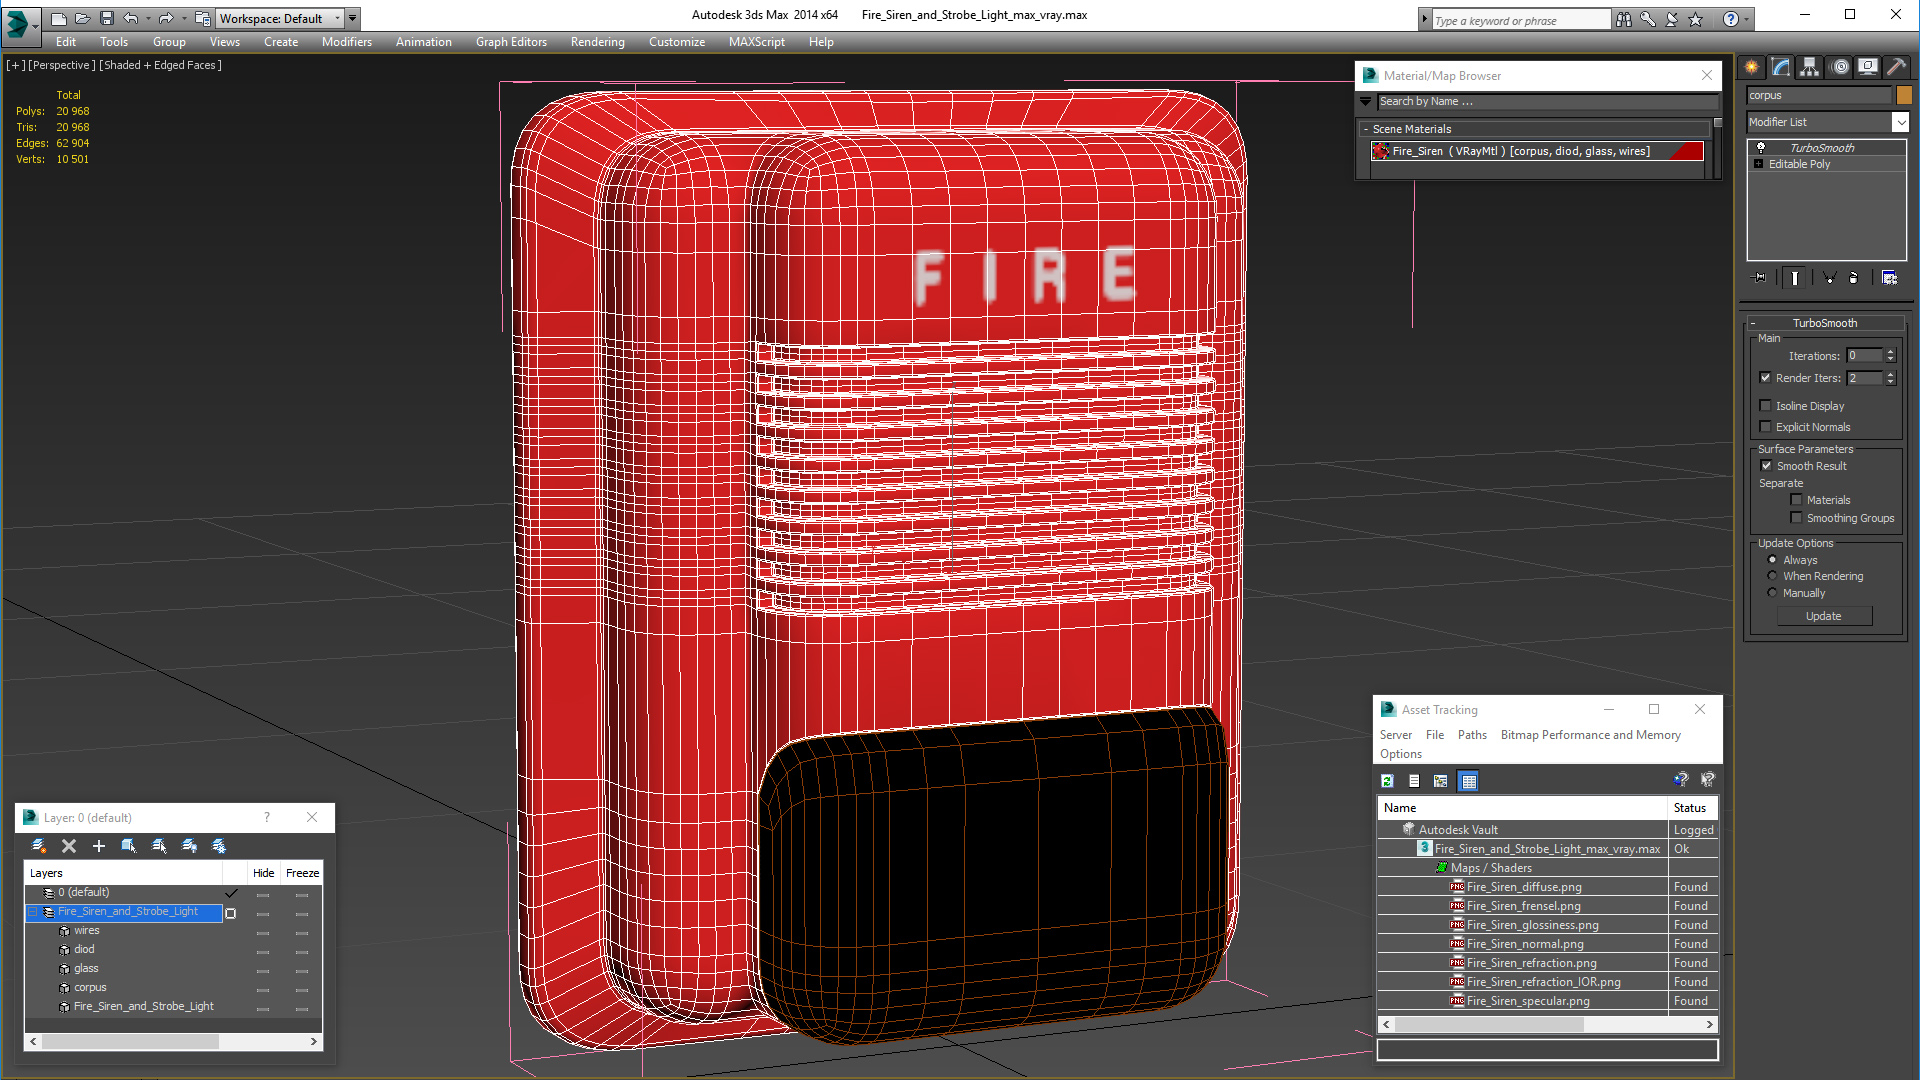Collapse the Fire_Siren_and_Strobe_Light layer tree
Viewport: 1920px width, 1080px height.
pos(33,912)
